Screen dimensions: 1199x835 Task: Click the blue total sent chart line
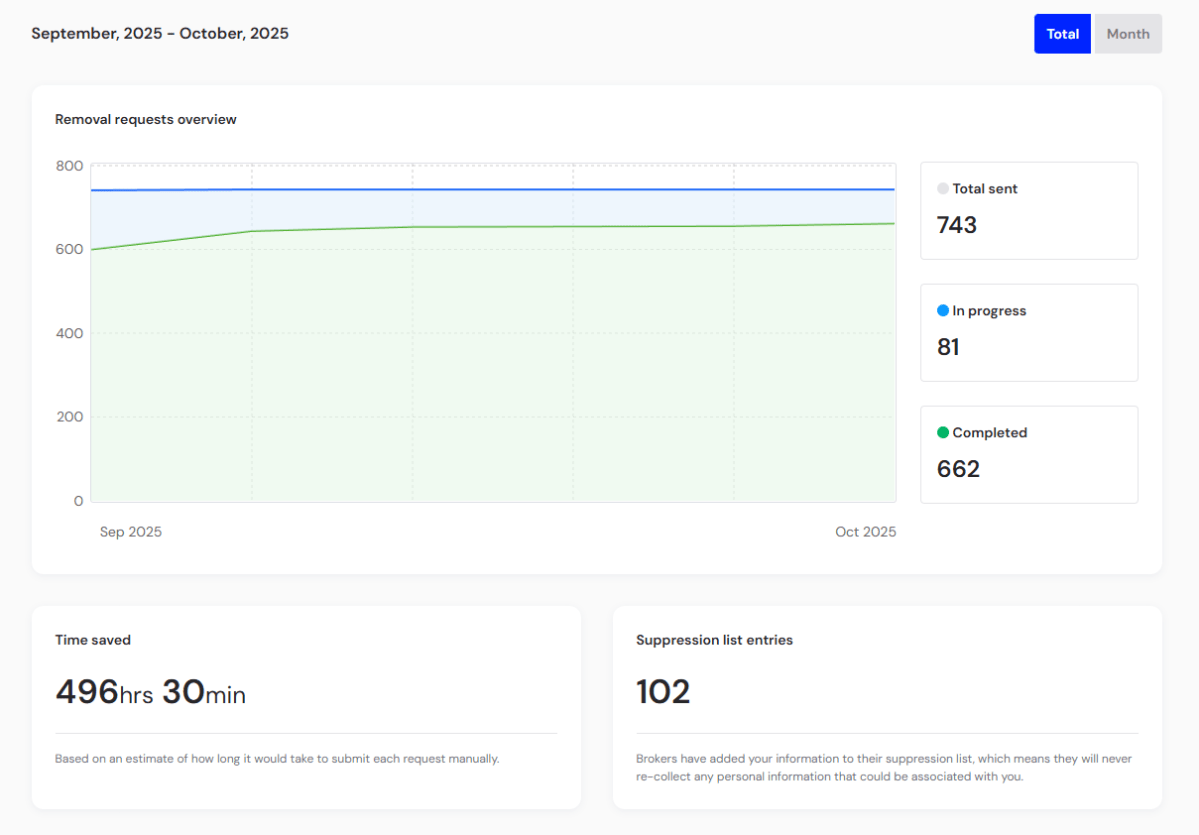coord(500,189)
